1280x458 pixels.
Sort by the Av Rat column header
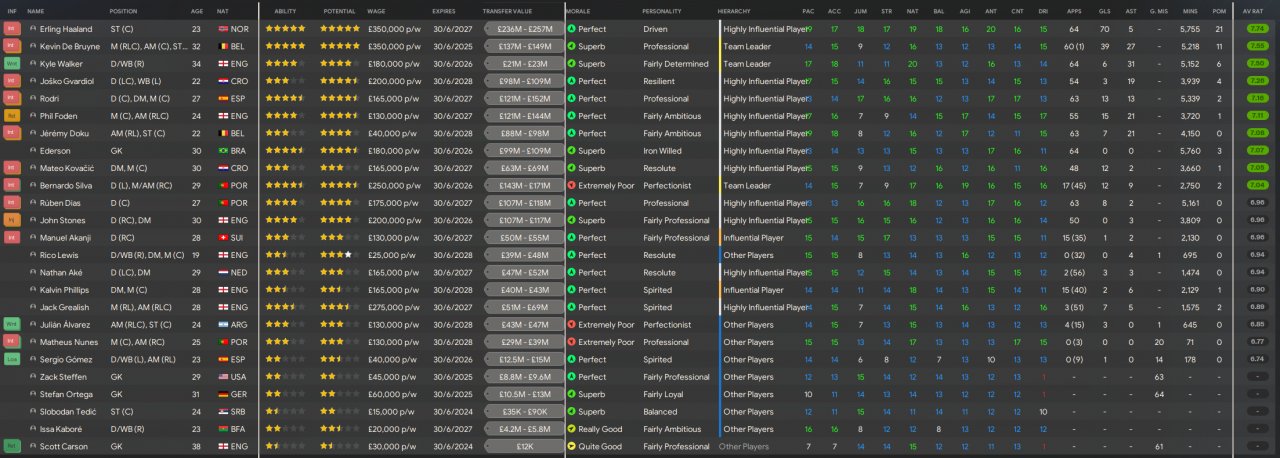click(1252, 11)
